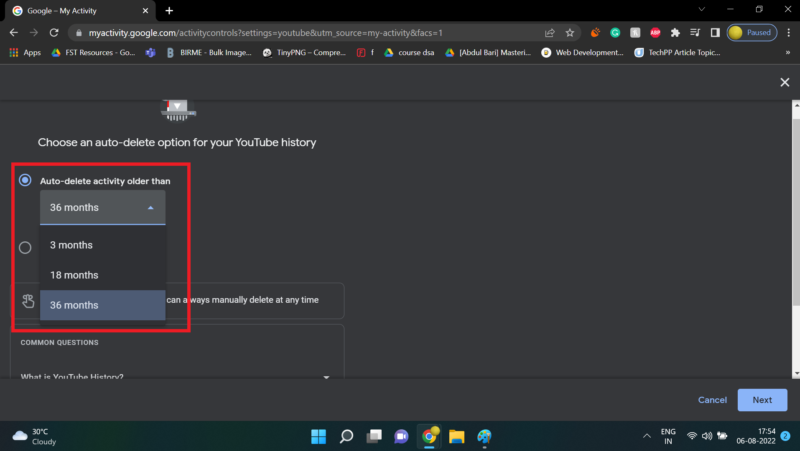The height and width of the screenshot is (451, 800).
Task: Click the Next button
Action: pos(762,400)
